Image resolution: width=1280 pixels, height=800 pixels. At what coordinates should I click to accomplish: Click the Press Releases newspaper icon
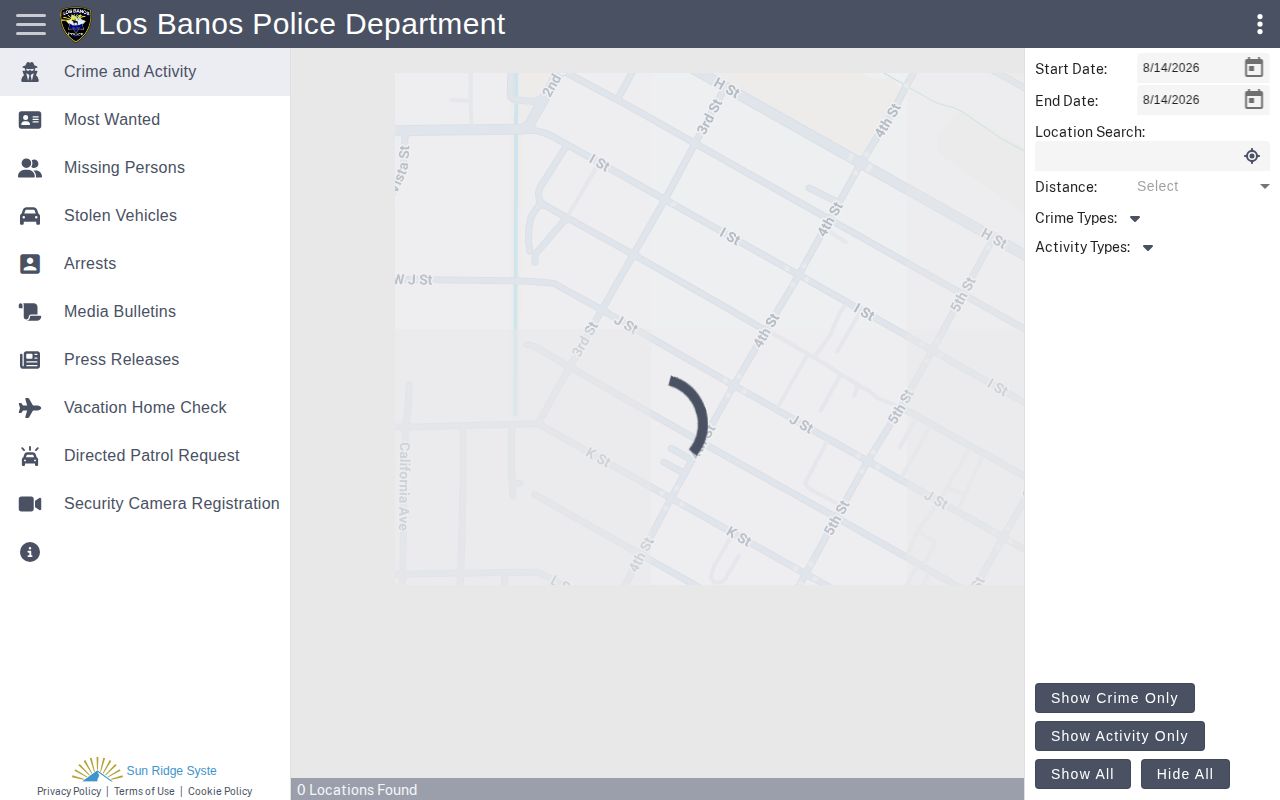click(x=30, y=360)
